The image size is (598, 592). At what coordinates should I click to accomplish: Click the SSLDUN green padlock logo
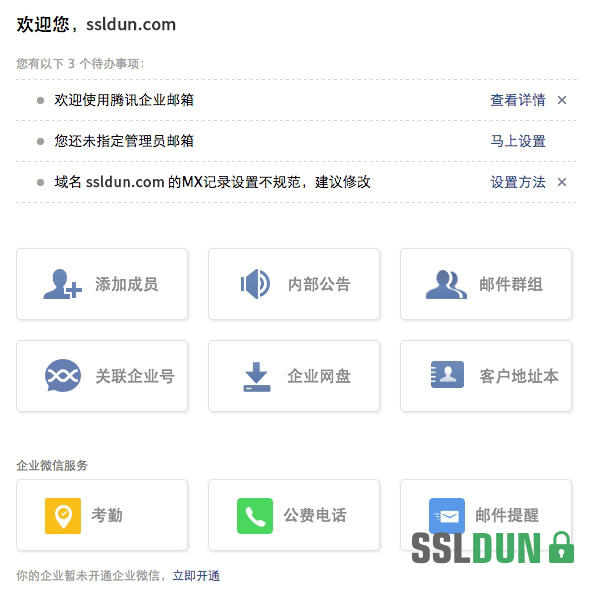[561, 547]
